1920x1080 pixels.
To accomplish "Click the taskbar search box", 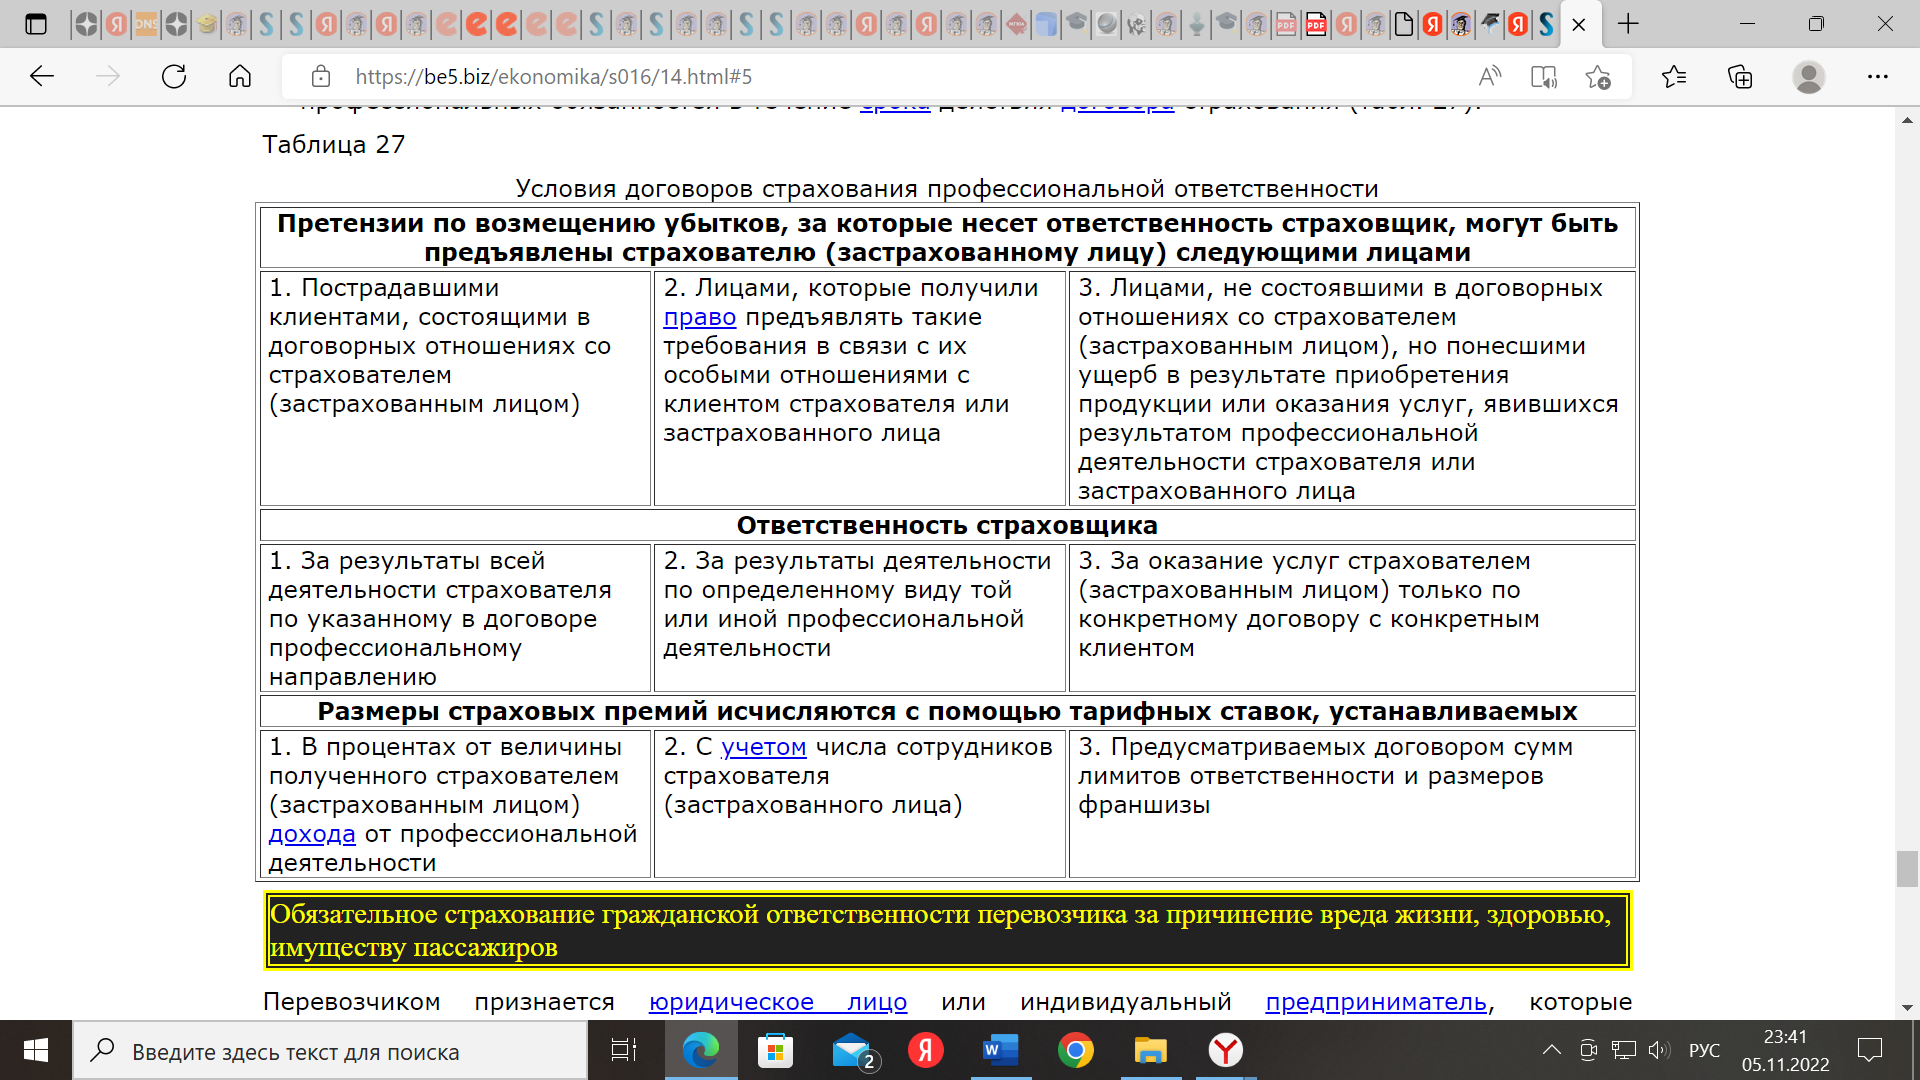I will click(330, 1051).
